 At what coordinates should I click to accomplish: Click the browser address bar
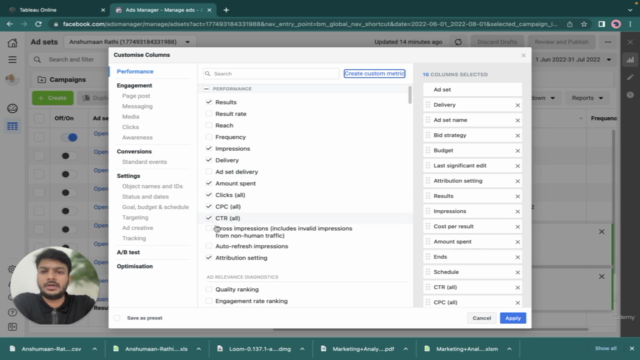(309, 24)
